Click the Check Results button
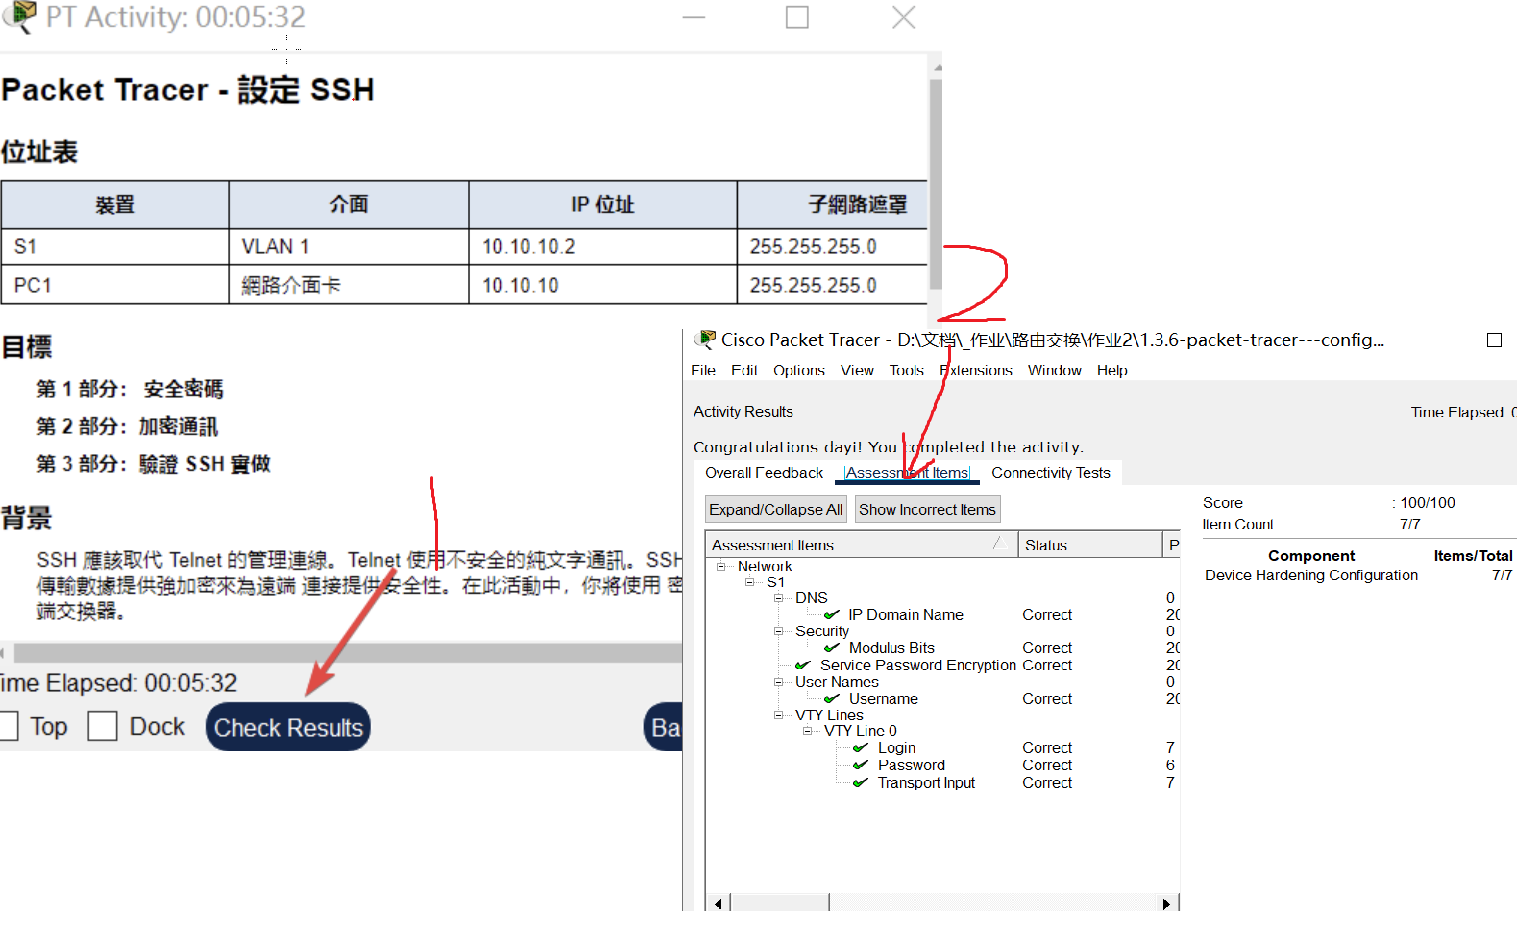Image resolution: width=1517 pixels, height=946 pixels. click(x=288, y=727)
